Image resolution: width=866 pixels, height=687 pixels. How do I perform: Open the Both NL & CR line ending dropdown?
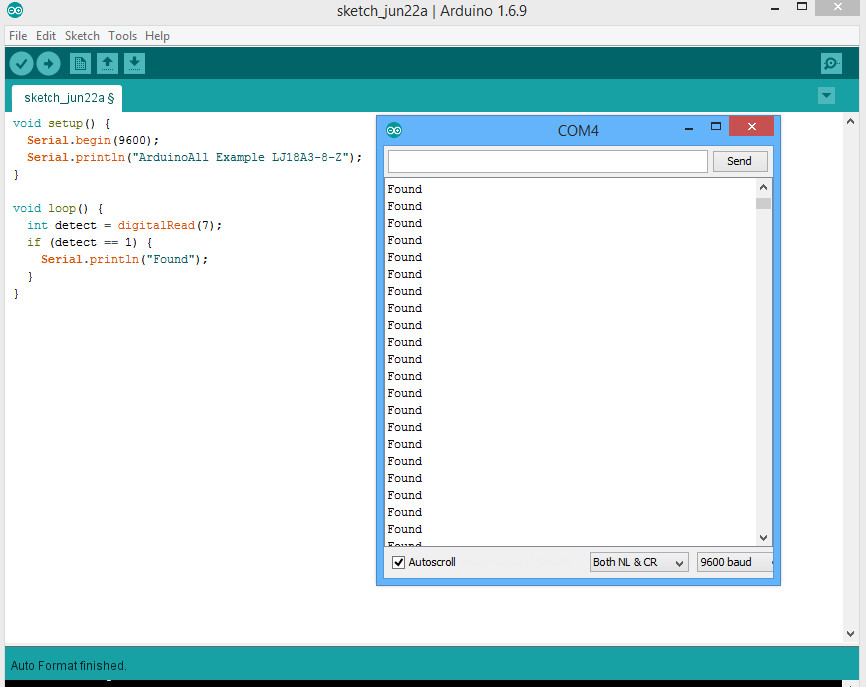(x=639, y=562)
